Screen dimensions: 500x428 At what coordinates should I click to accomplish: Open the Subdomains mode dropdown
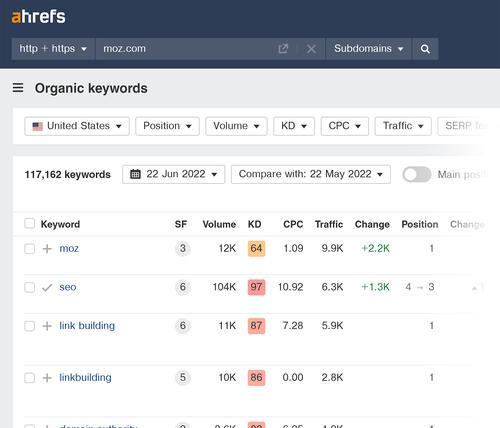(x=368, y=49)
